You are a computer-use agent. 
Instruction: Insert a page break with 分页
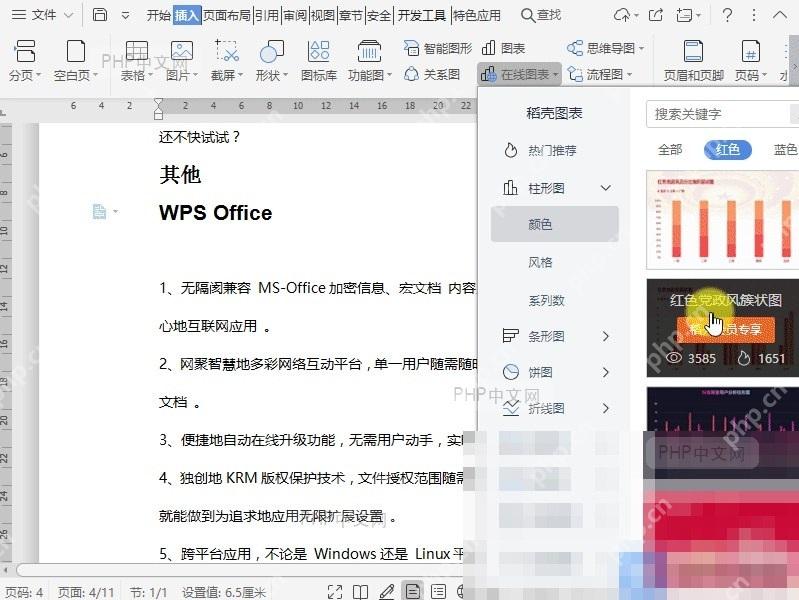[24, 61]
